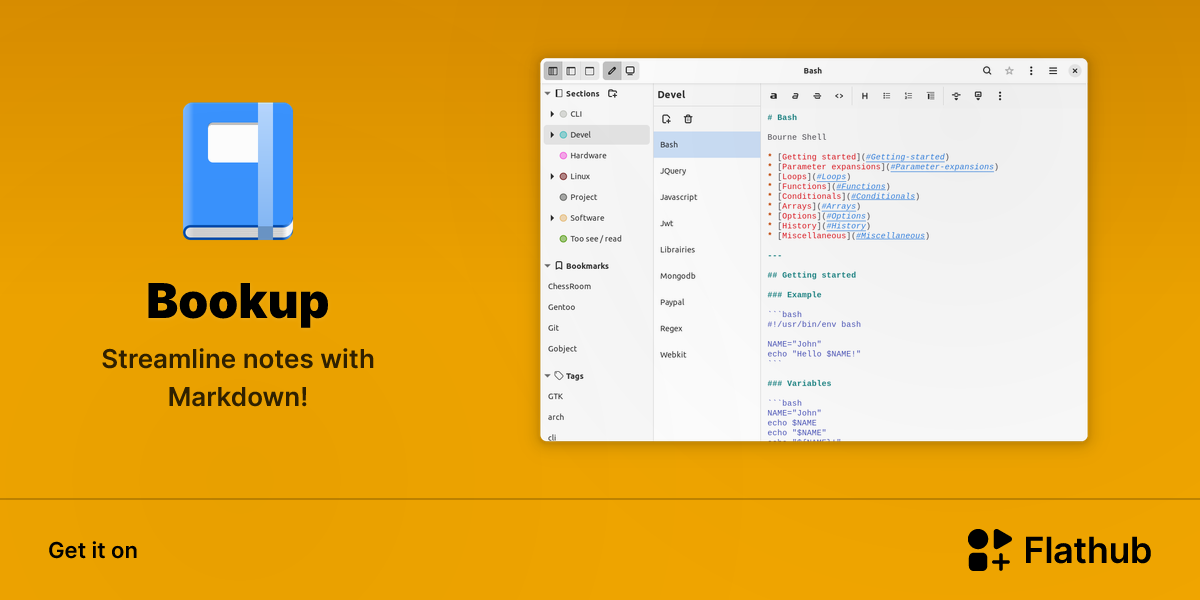Image resolution: width=1200 pixels, height=600 pixels.
Task: Apply strikethrough formatting in editor toolbar
Action: [817, 96]
